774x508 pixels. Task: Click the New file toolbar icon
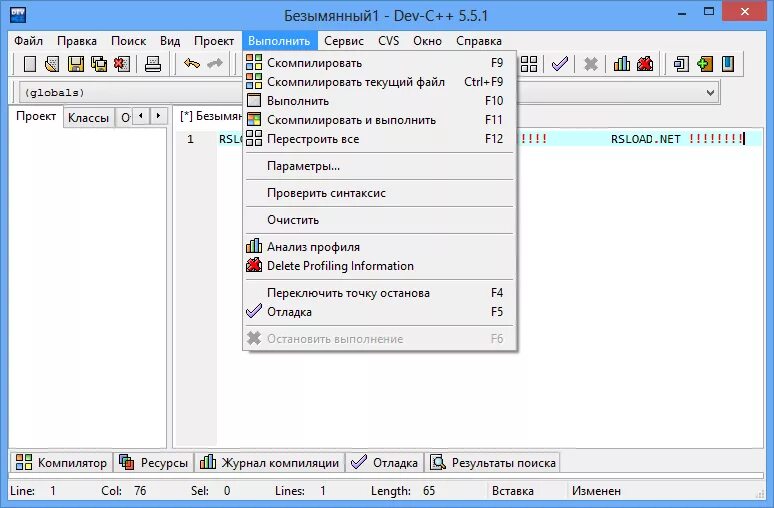click(x=30, y=64)
